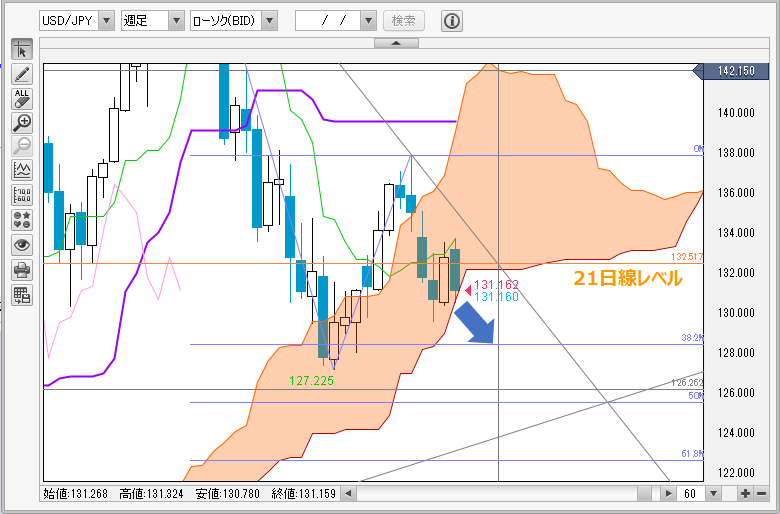Click the 138.000 axis price label
The image size is (780, 514).
(736, 153)
